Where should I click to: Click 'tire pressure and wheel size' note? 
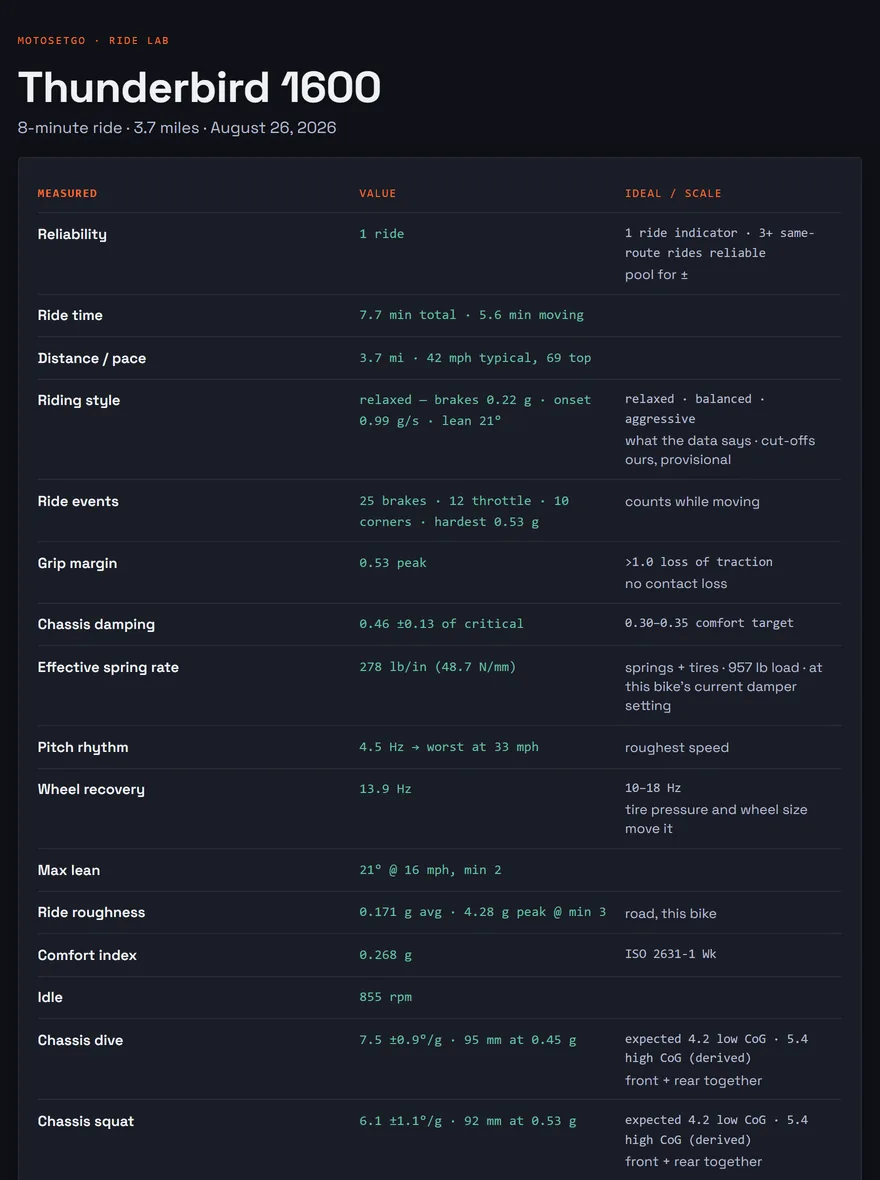(716, 810)
